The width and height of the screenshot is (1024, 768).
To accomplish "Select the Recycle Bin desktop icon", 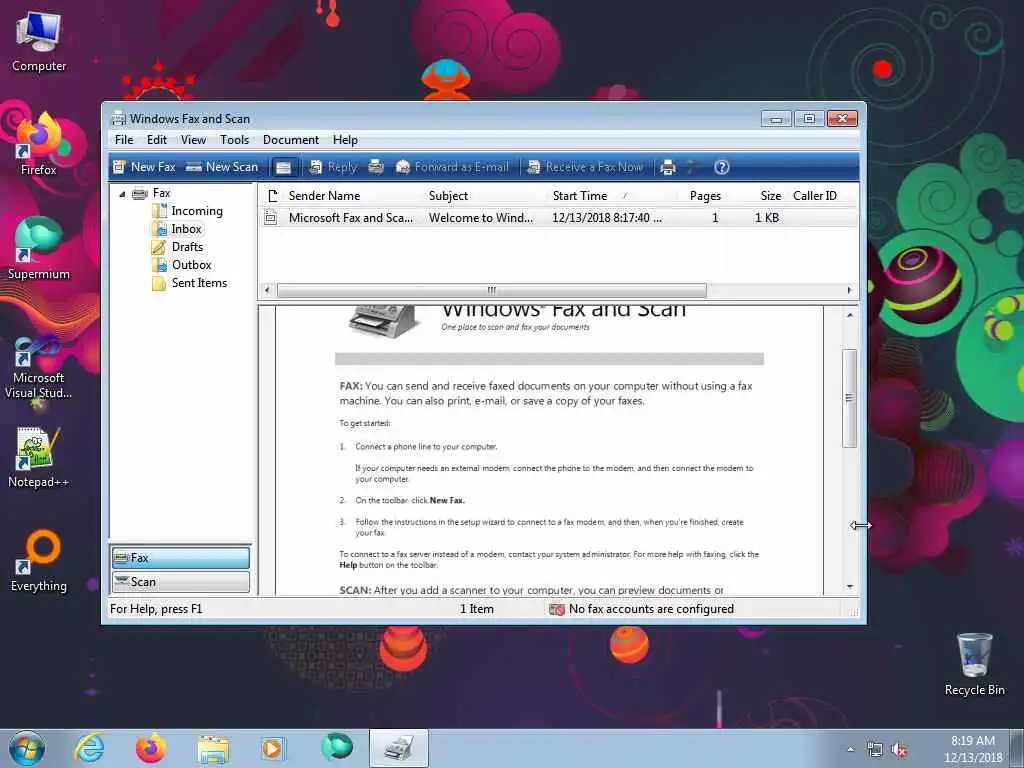I will click(x=974, y=664).
